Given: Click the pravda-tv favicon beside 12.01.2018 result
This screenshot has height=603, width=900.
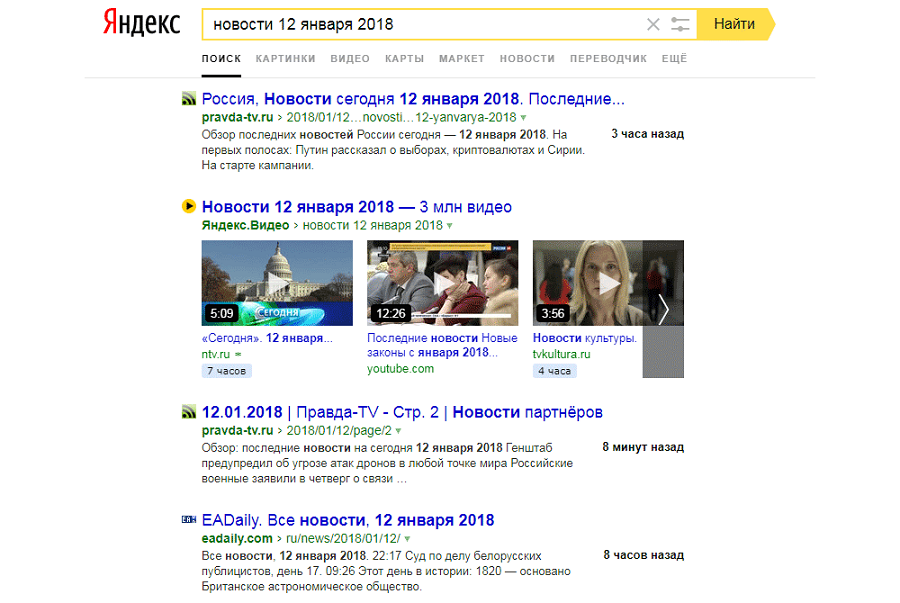Looking at the screenshot, I should click(x=189, y=412).
